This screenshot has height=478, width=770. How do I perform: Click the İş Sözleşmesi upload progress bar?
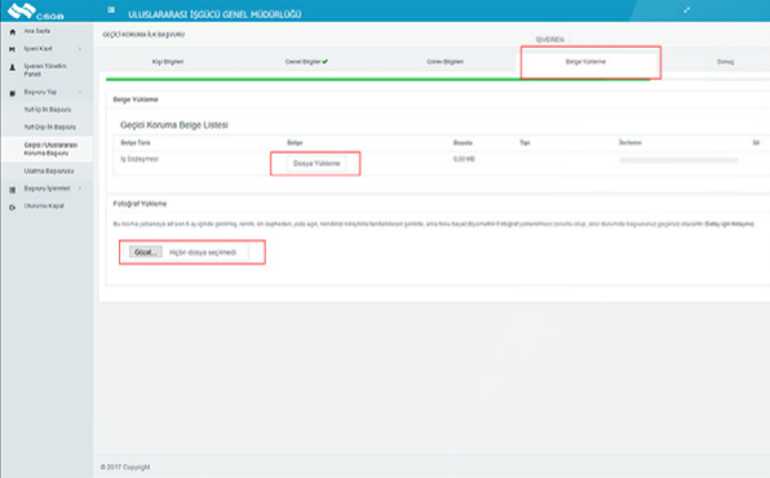click(678, 160)
